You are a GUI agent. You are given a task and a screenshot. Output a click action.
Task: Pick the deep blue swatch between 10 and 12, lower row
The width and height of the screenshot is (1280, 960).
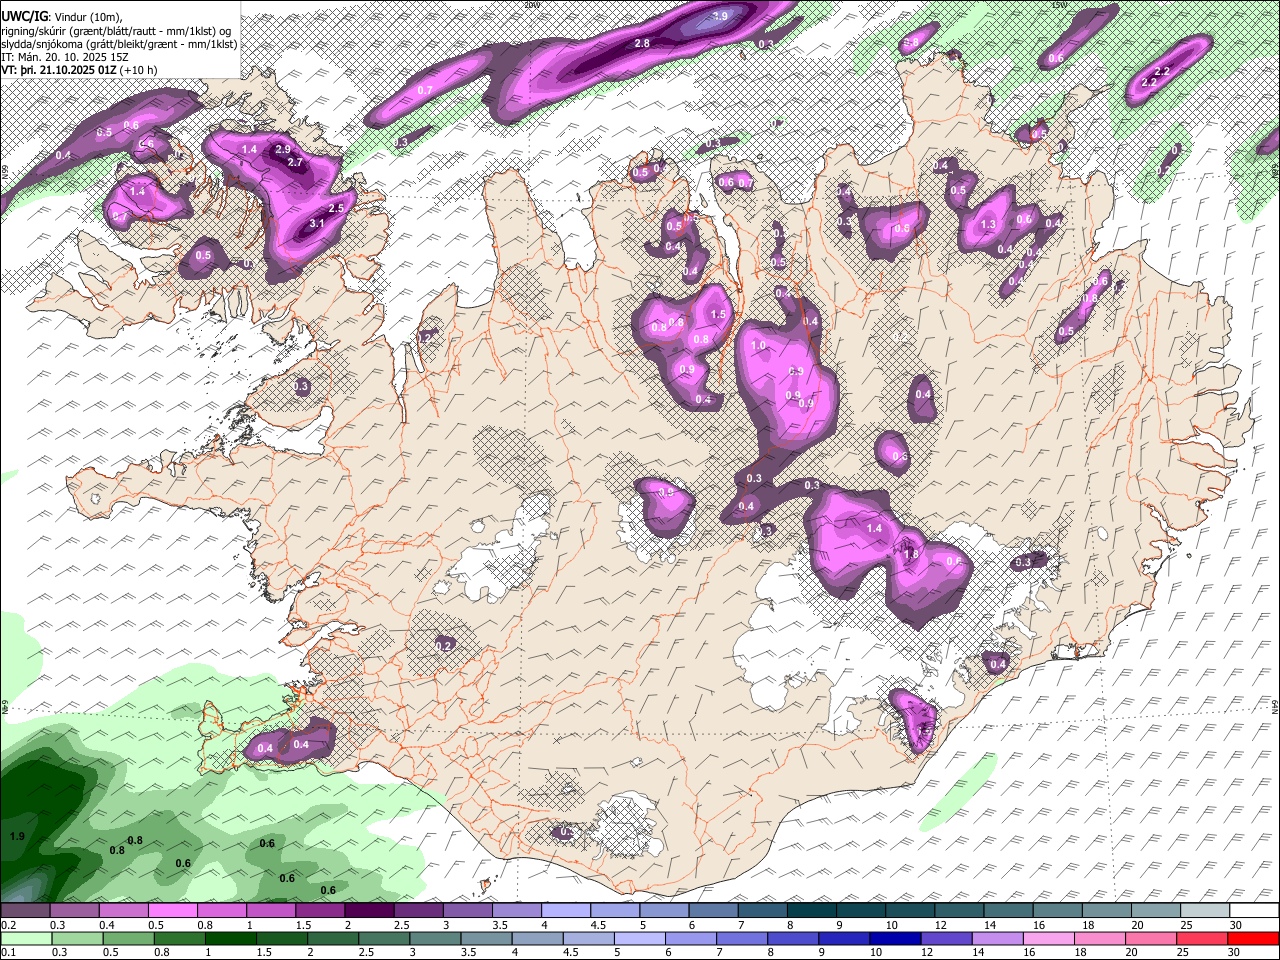click(x=893, y=938)
